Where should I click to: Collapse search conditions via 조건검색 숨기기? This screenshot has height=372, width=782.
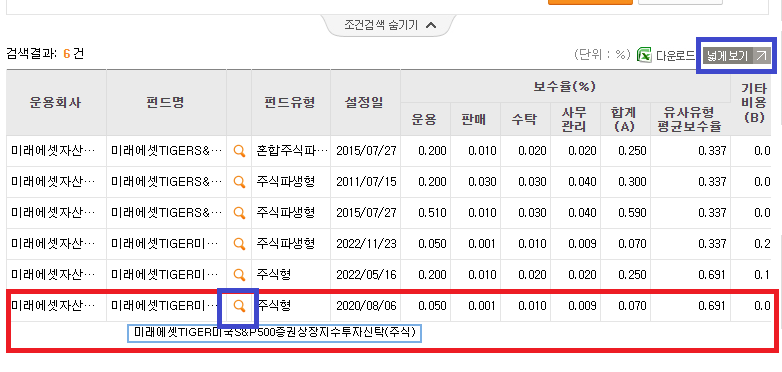(x=390, y=25)
